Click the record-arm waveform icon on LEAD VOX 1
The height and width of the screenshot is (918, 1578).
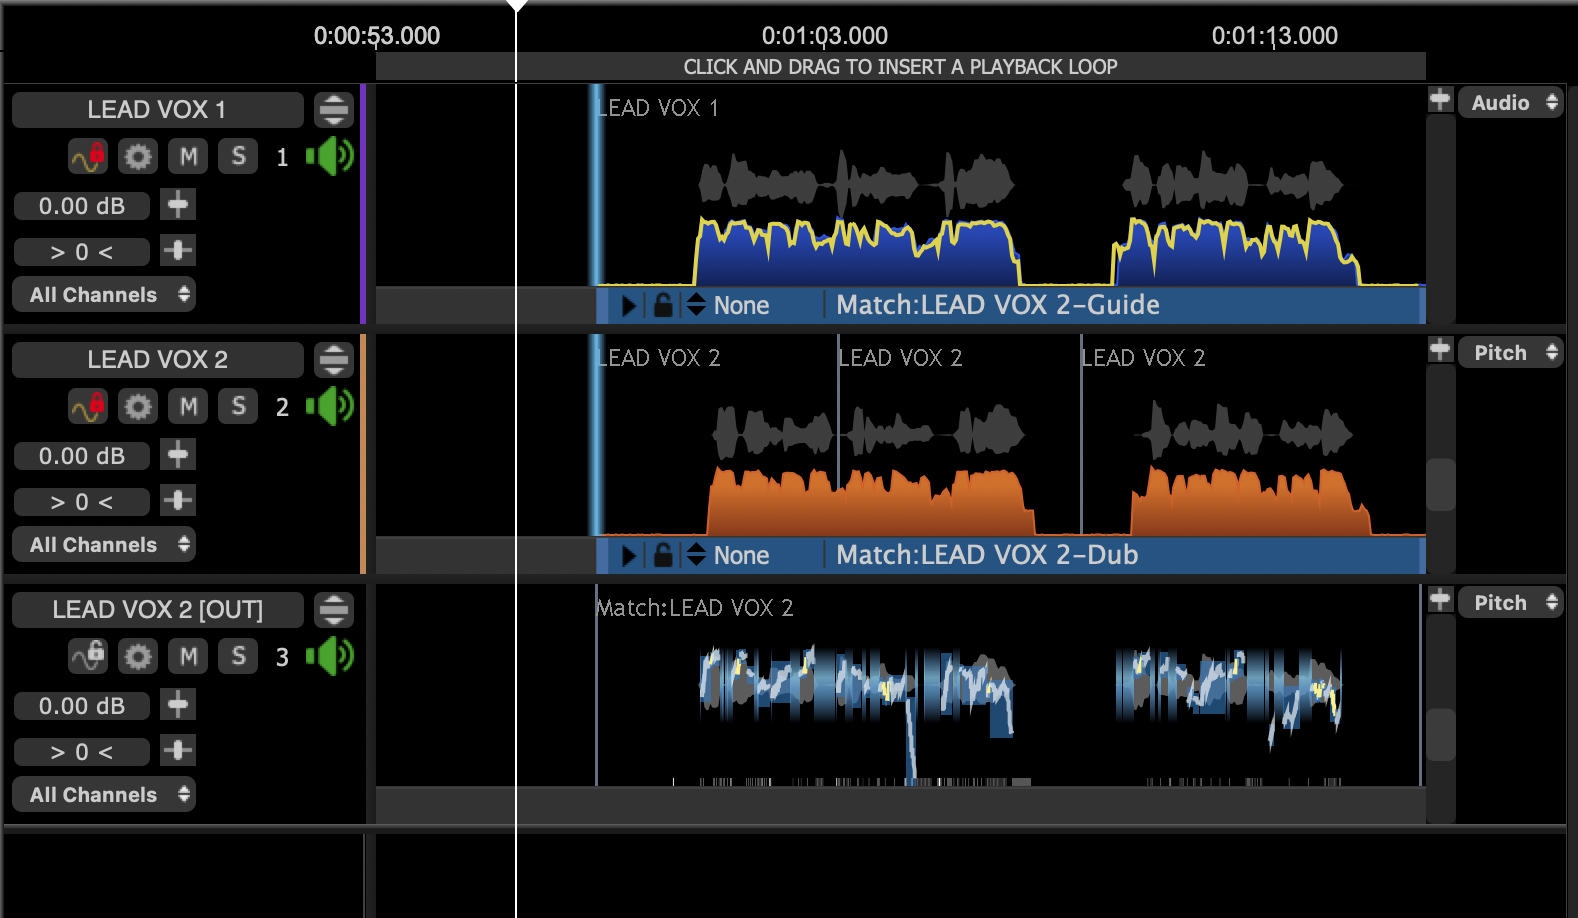[x=87, y=156]
